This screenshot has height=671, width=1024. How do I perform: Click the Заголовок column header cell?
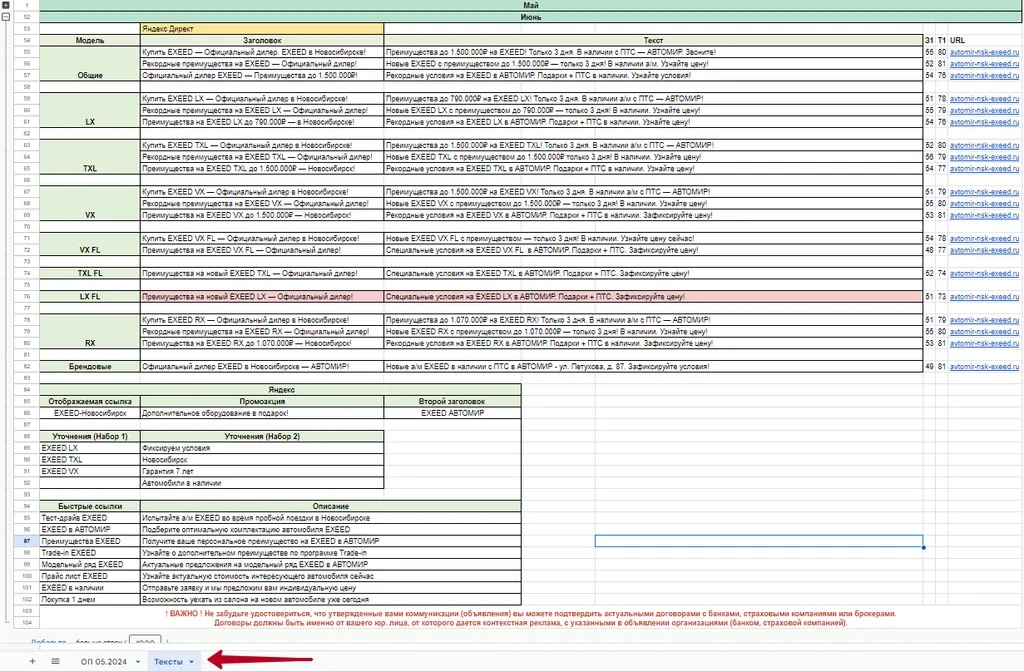pos(260,40)
